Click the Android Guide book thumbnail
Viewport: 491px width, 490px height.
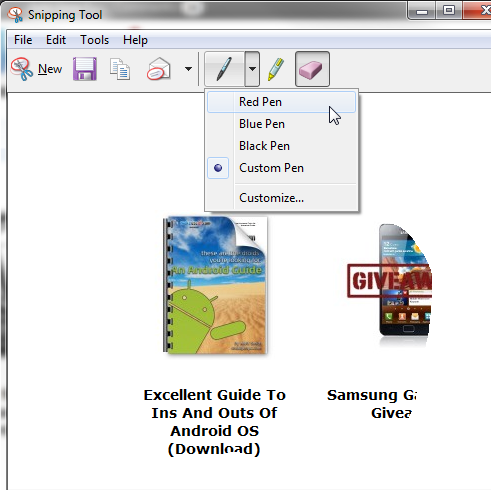point(215,285)
